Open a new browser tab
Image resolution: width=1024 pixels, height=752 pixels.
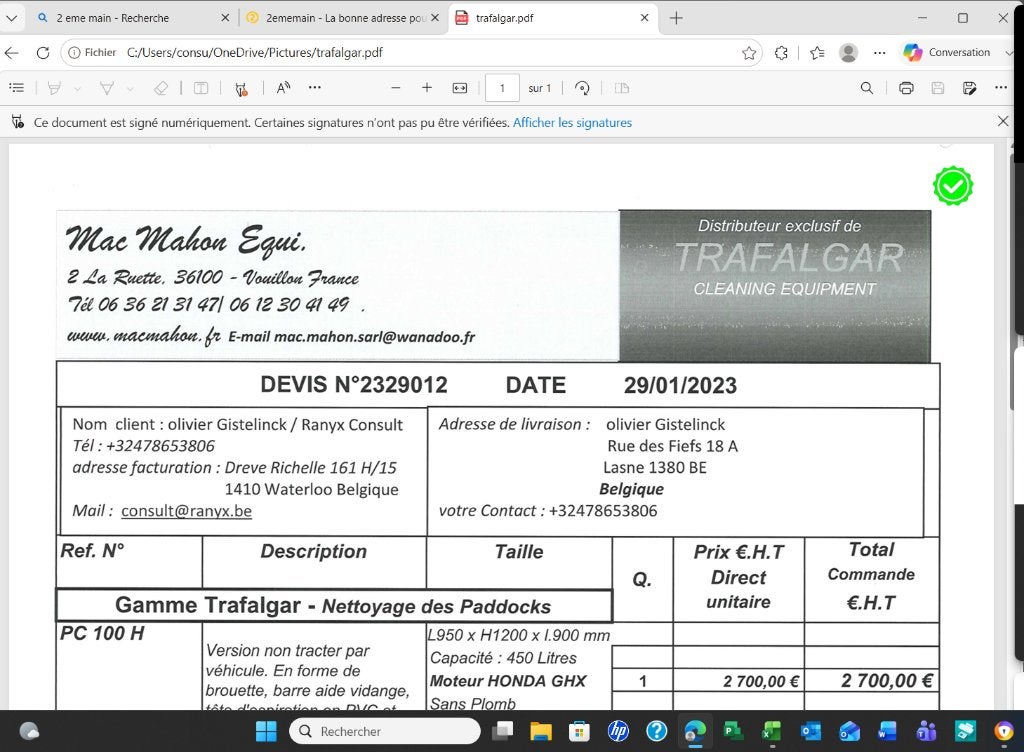pos(676,18)
